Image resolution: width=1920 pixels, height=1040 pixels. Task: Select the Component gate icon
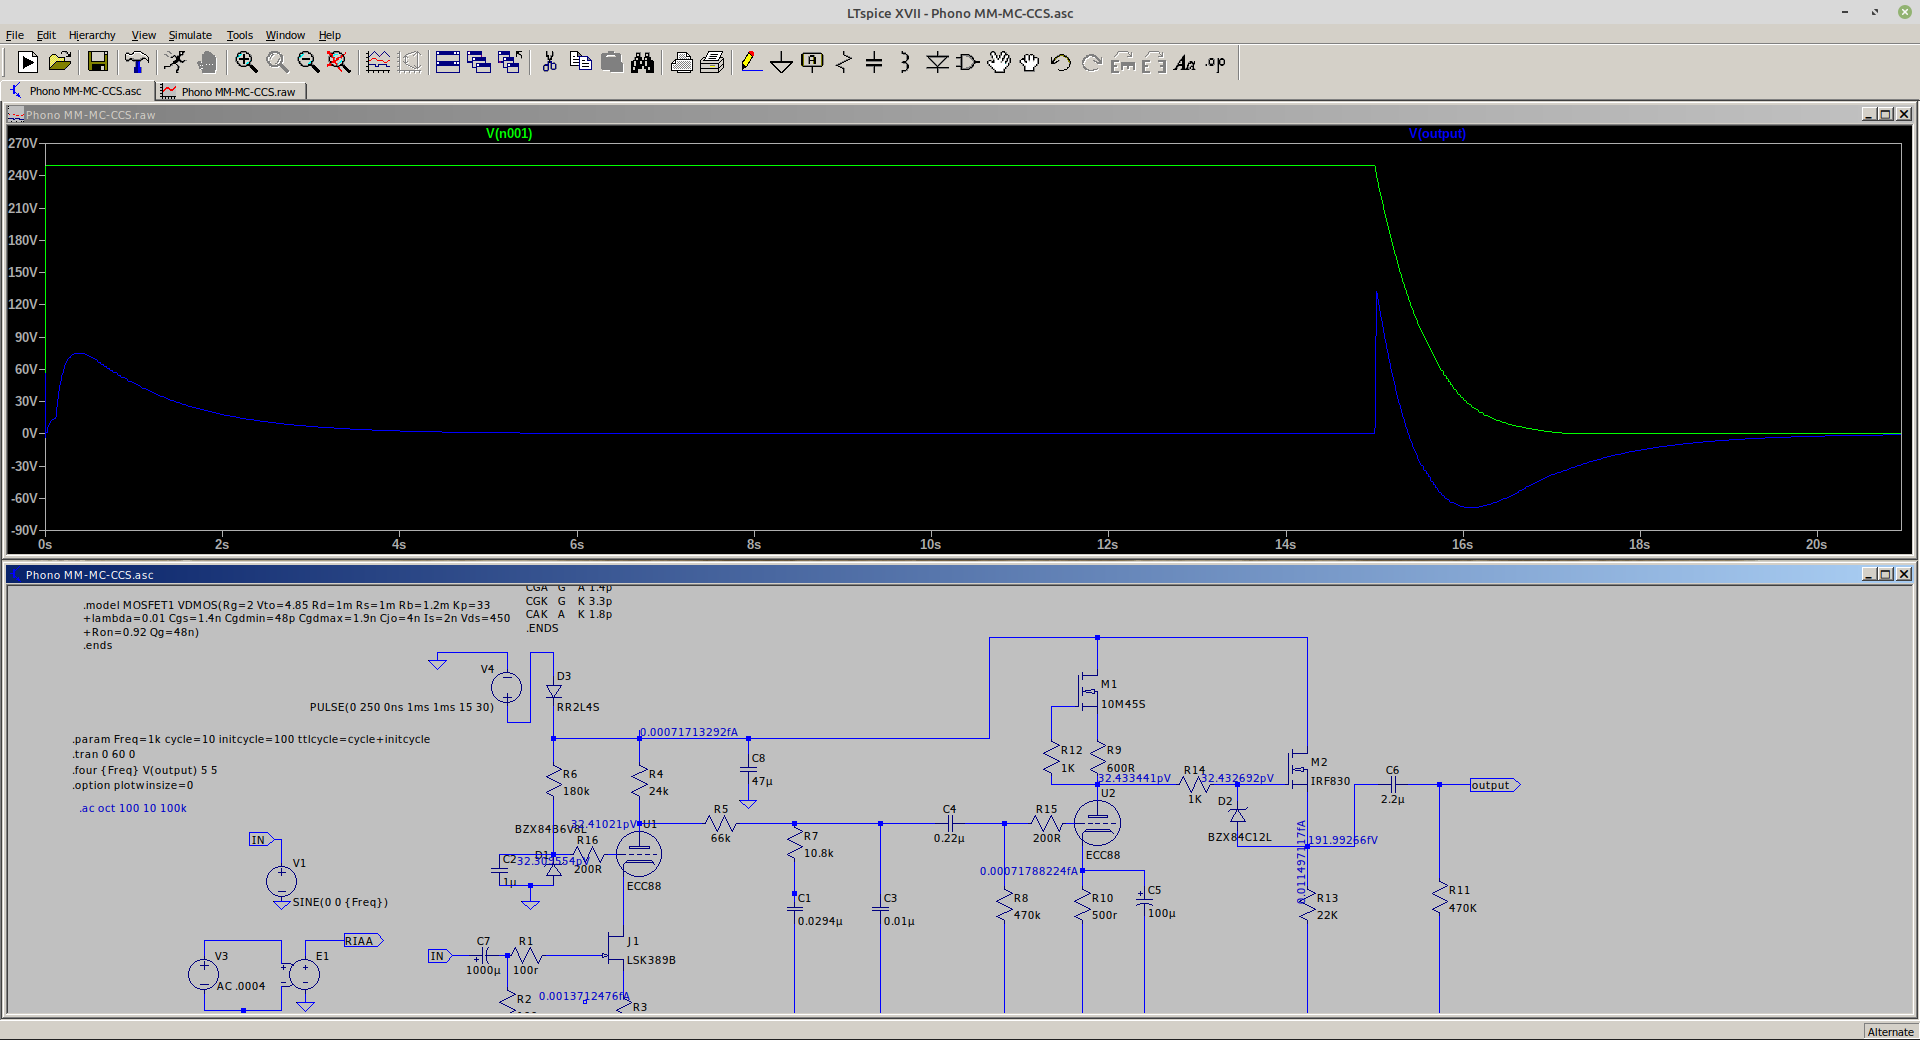(x=968, y=62)
